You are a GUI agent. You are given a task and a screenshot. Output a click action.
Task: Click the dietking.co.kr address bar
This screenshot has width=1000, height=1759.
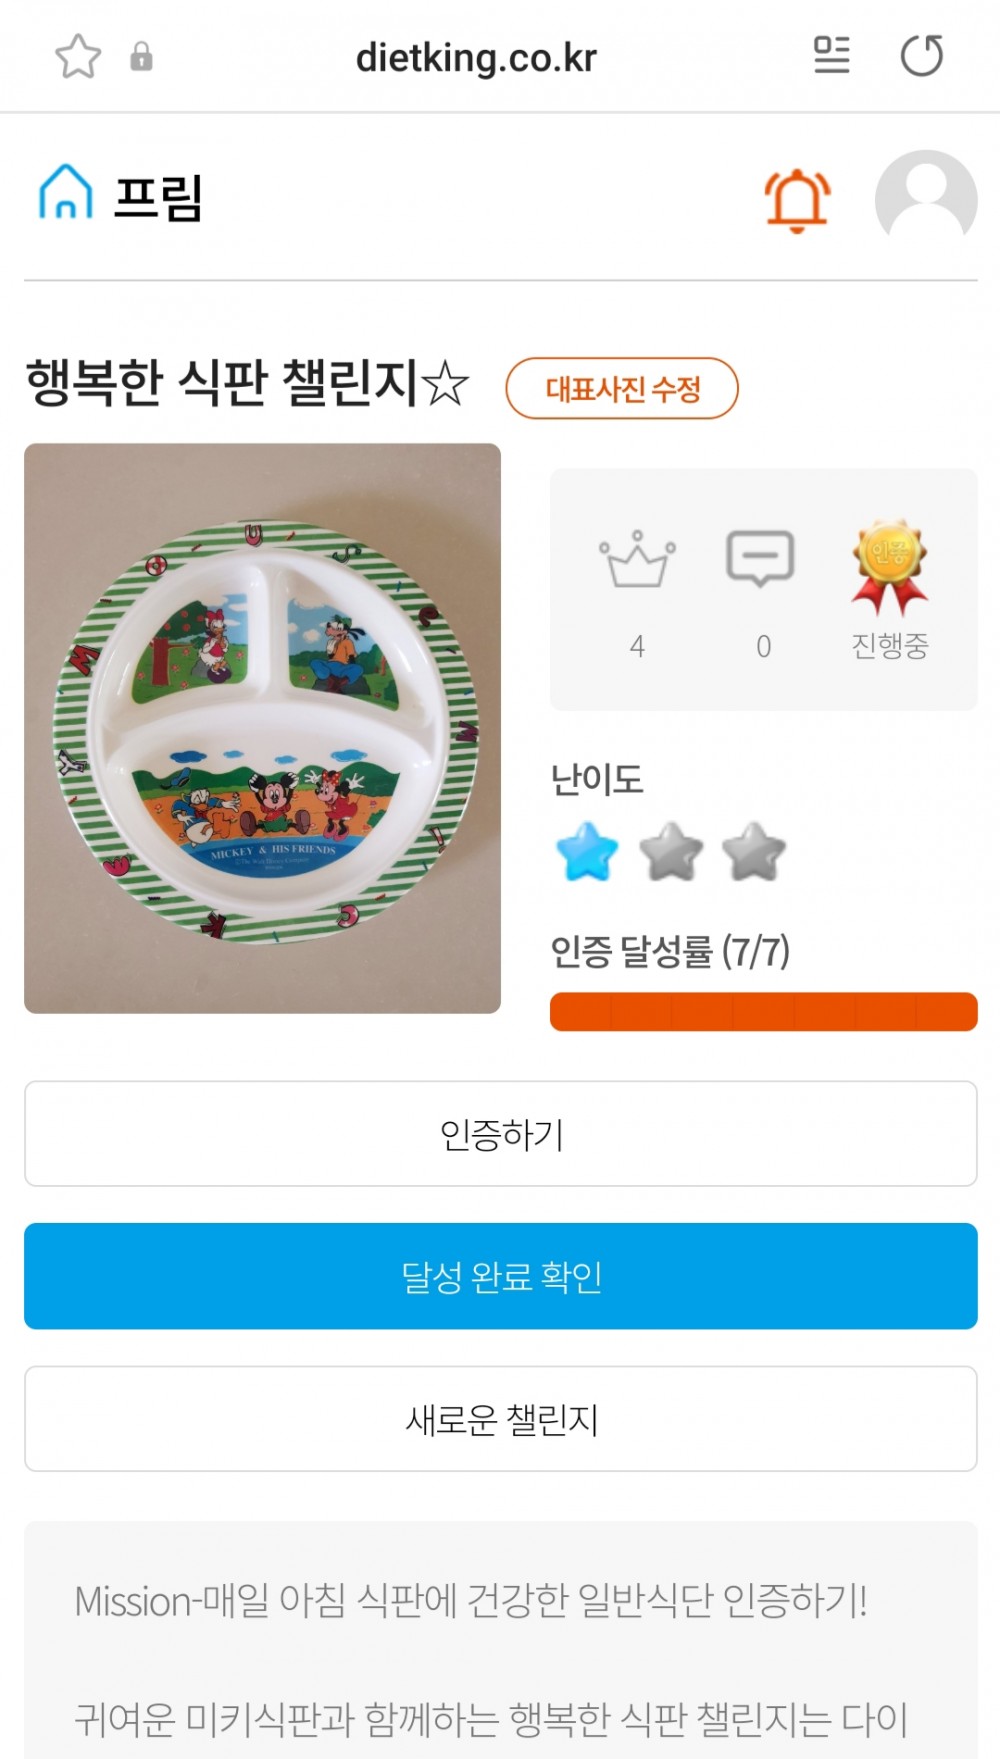(476, 58)
